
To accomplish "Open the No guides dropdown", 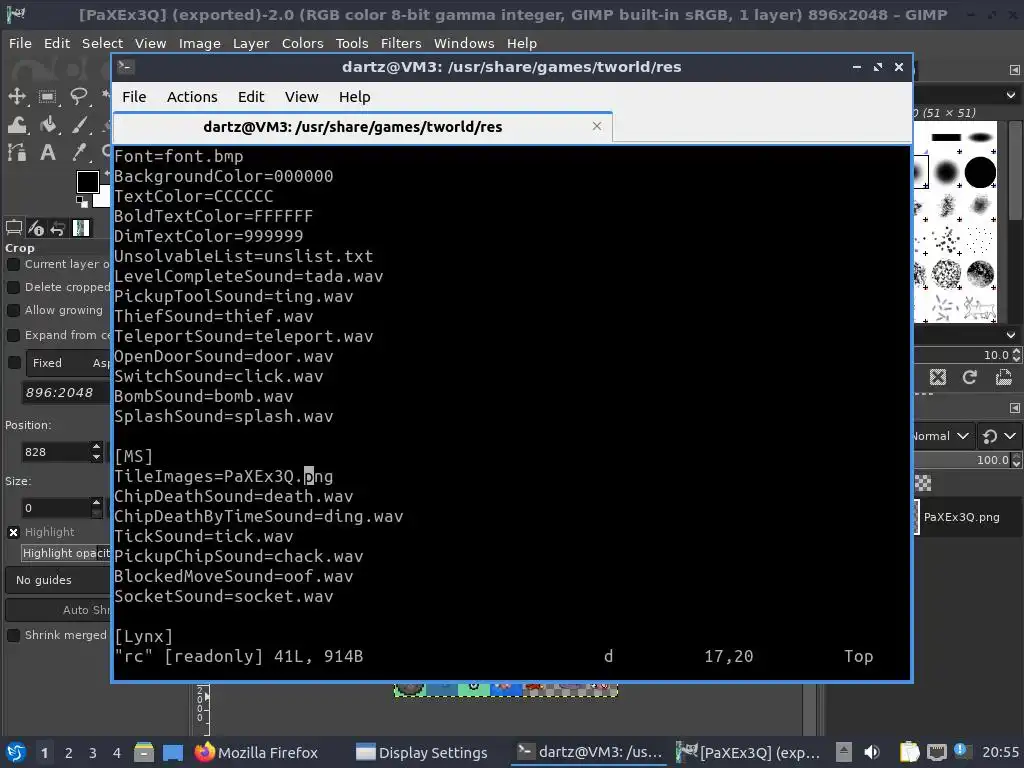I will [58, 580].
